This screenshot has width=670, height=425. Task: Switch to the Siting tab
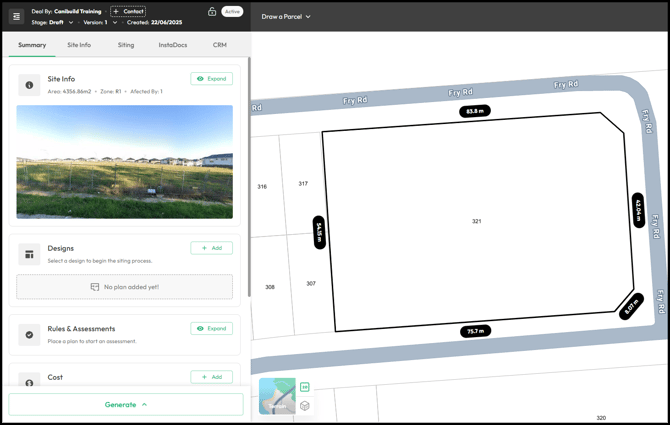coord(125,45)
